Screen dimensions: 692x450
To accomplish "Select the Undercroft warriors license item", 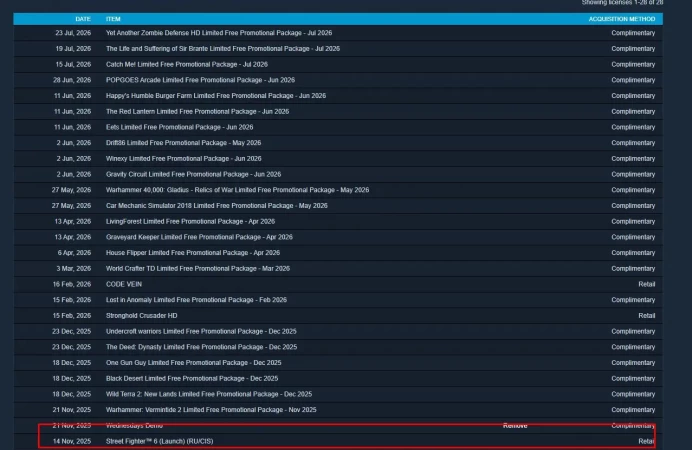I will [201, 331].
